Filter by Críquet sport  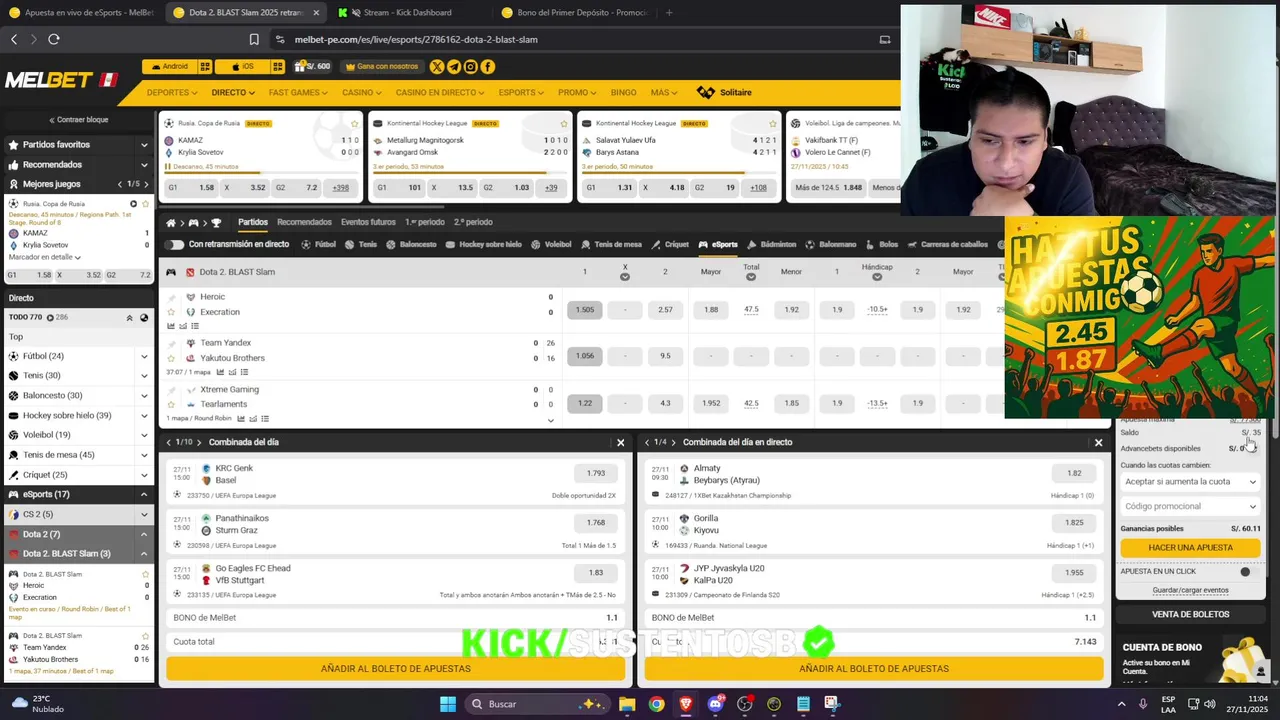click(670, 244)
